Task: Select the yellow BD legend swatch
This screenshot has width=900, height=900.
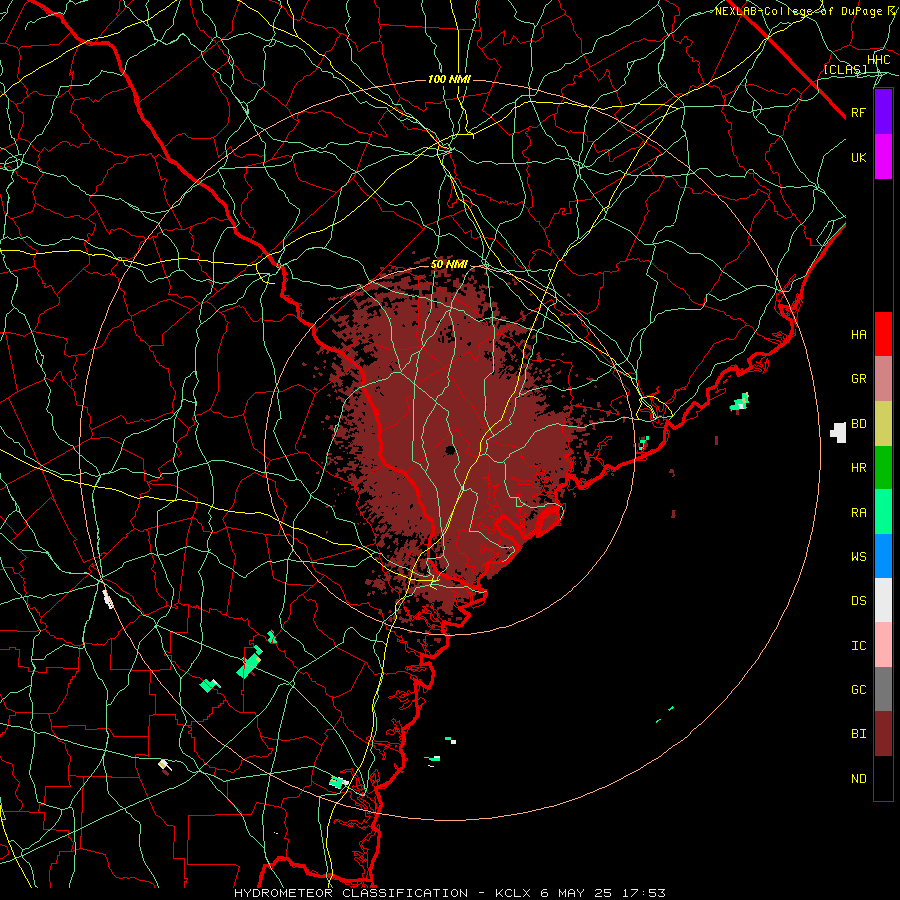Action: click(883, 424)
